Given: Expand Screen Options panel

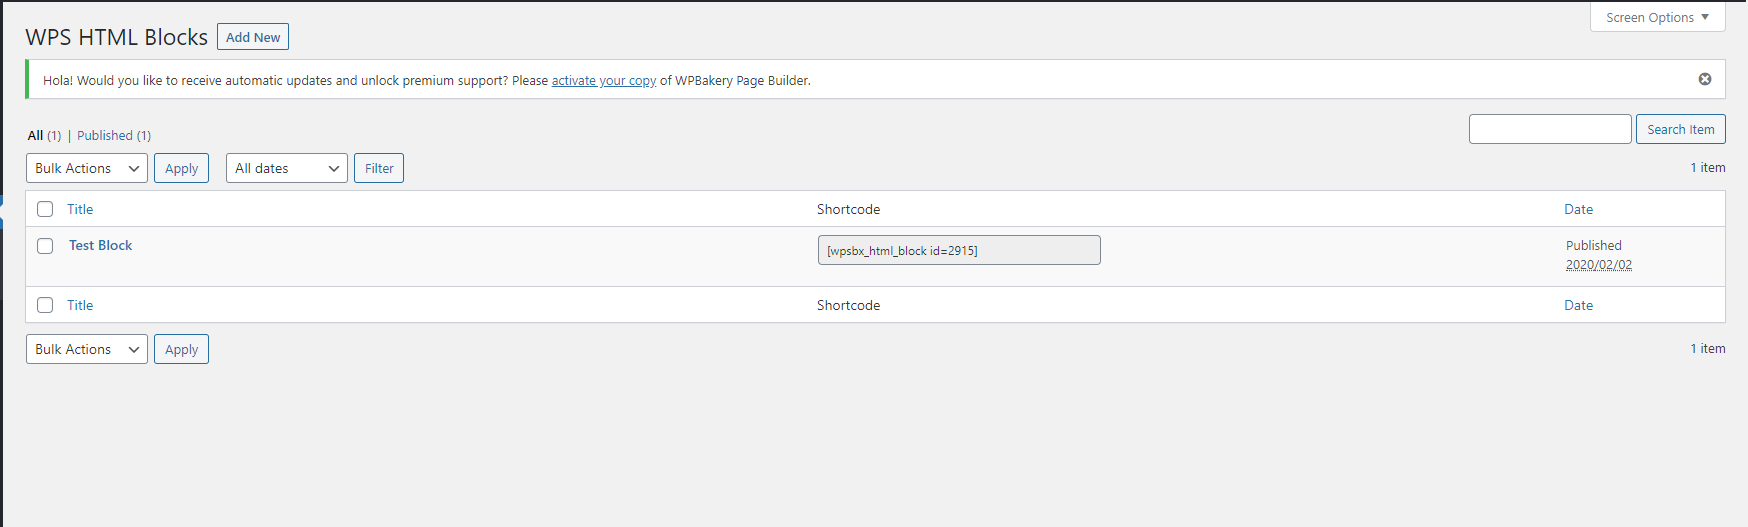Looking at the screenshot, I should pyautogui.click(x=1657, y=17).
